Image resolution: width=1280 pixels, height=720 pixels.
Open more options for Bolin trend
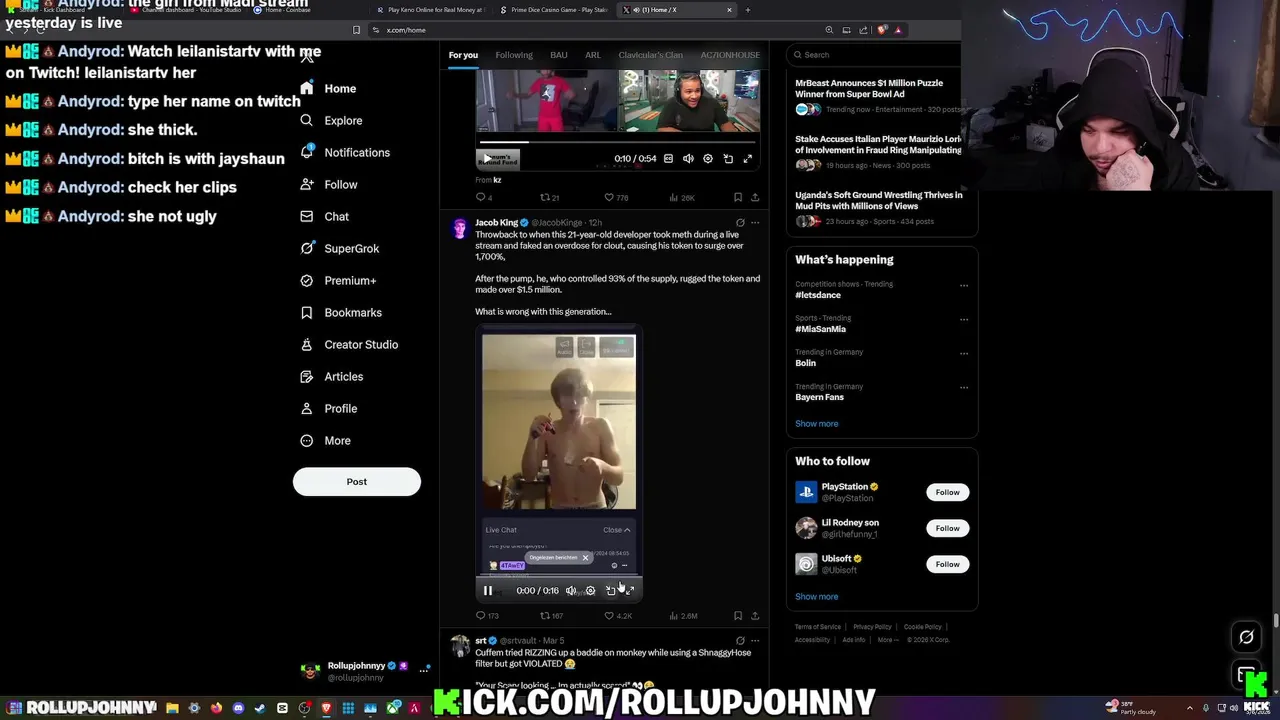coord(964,353)
